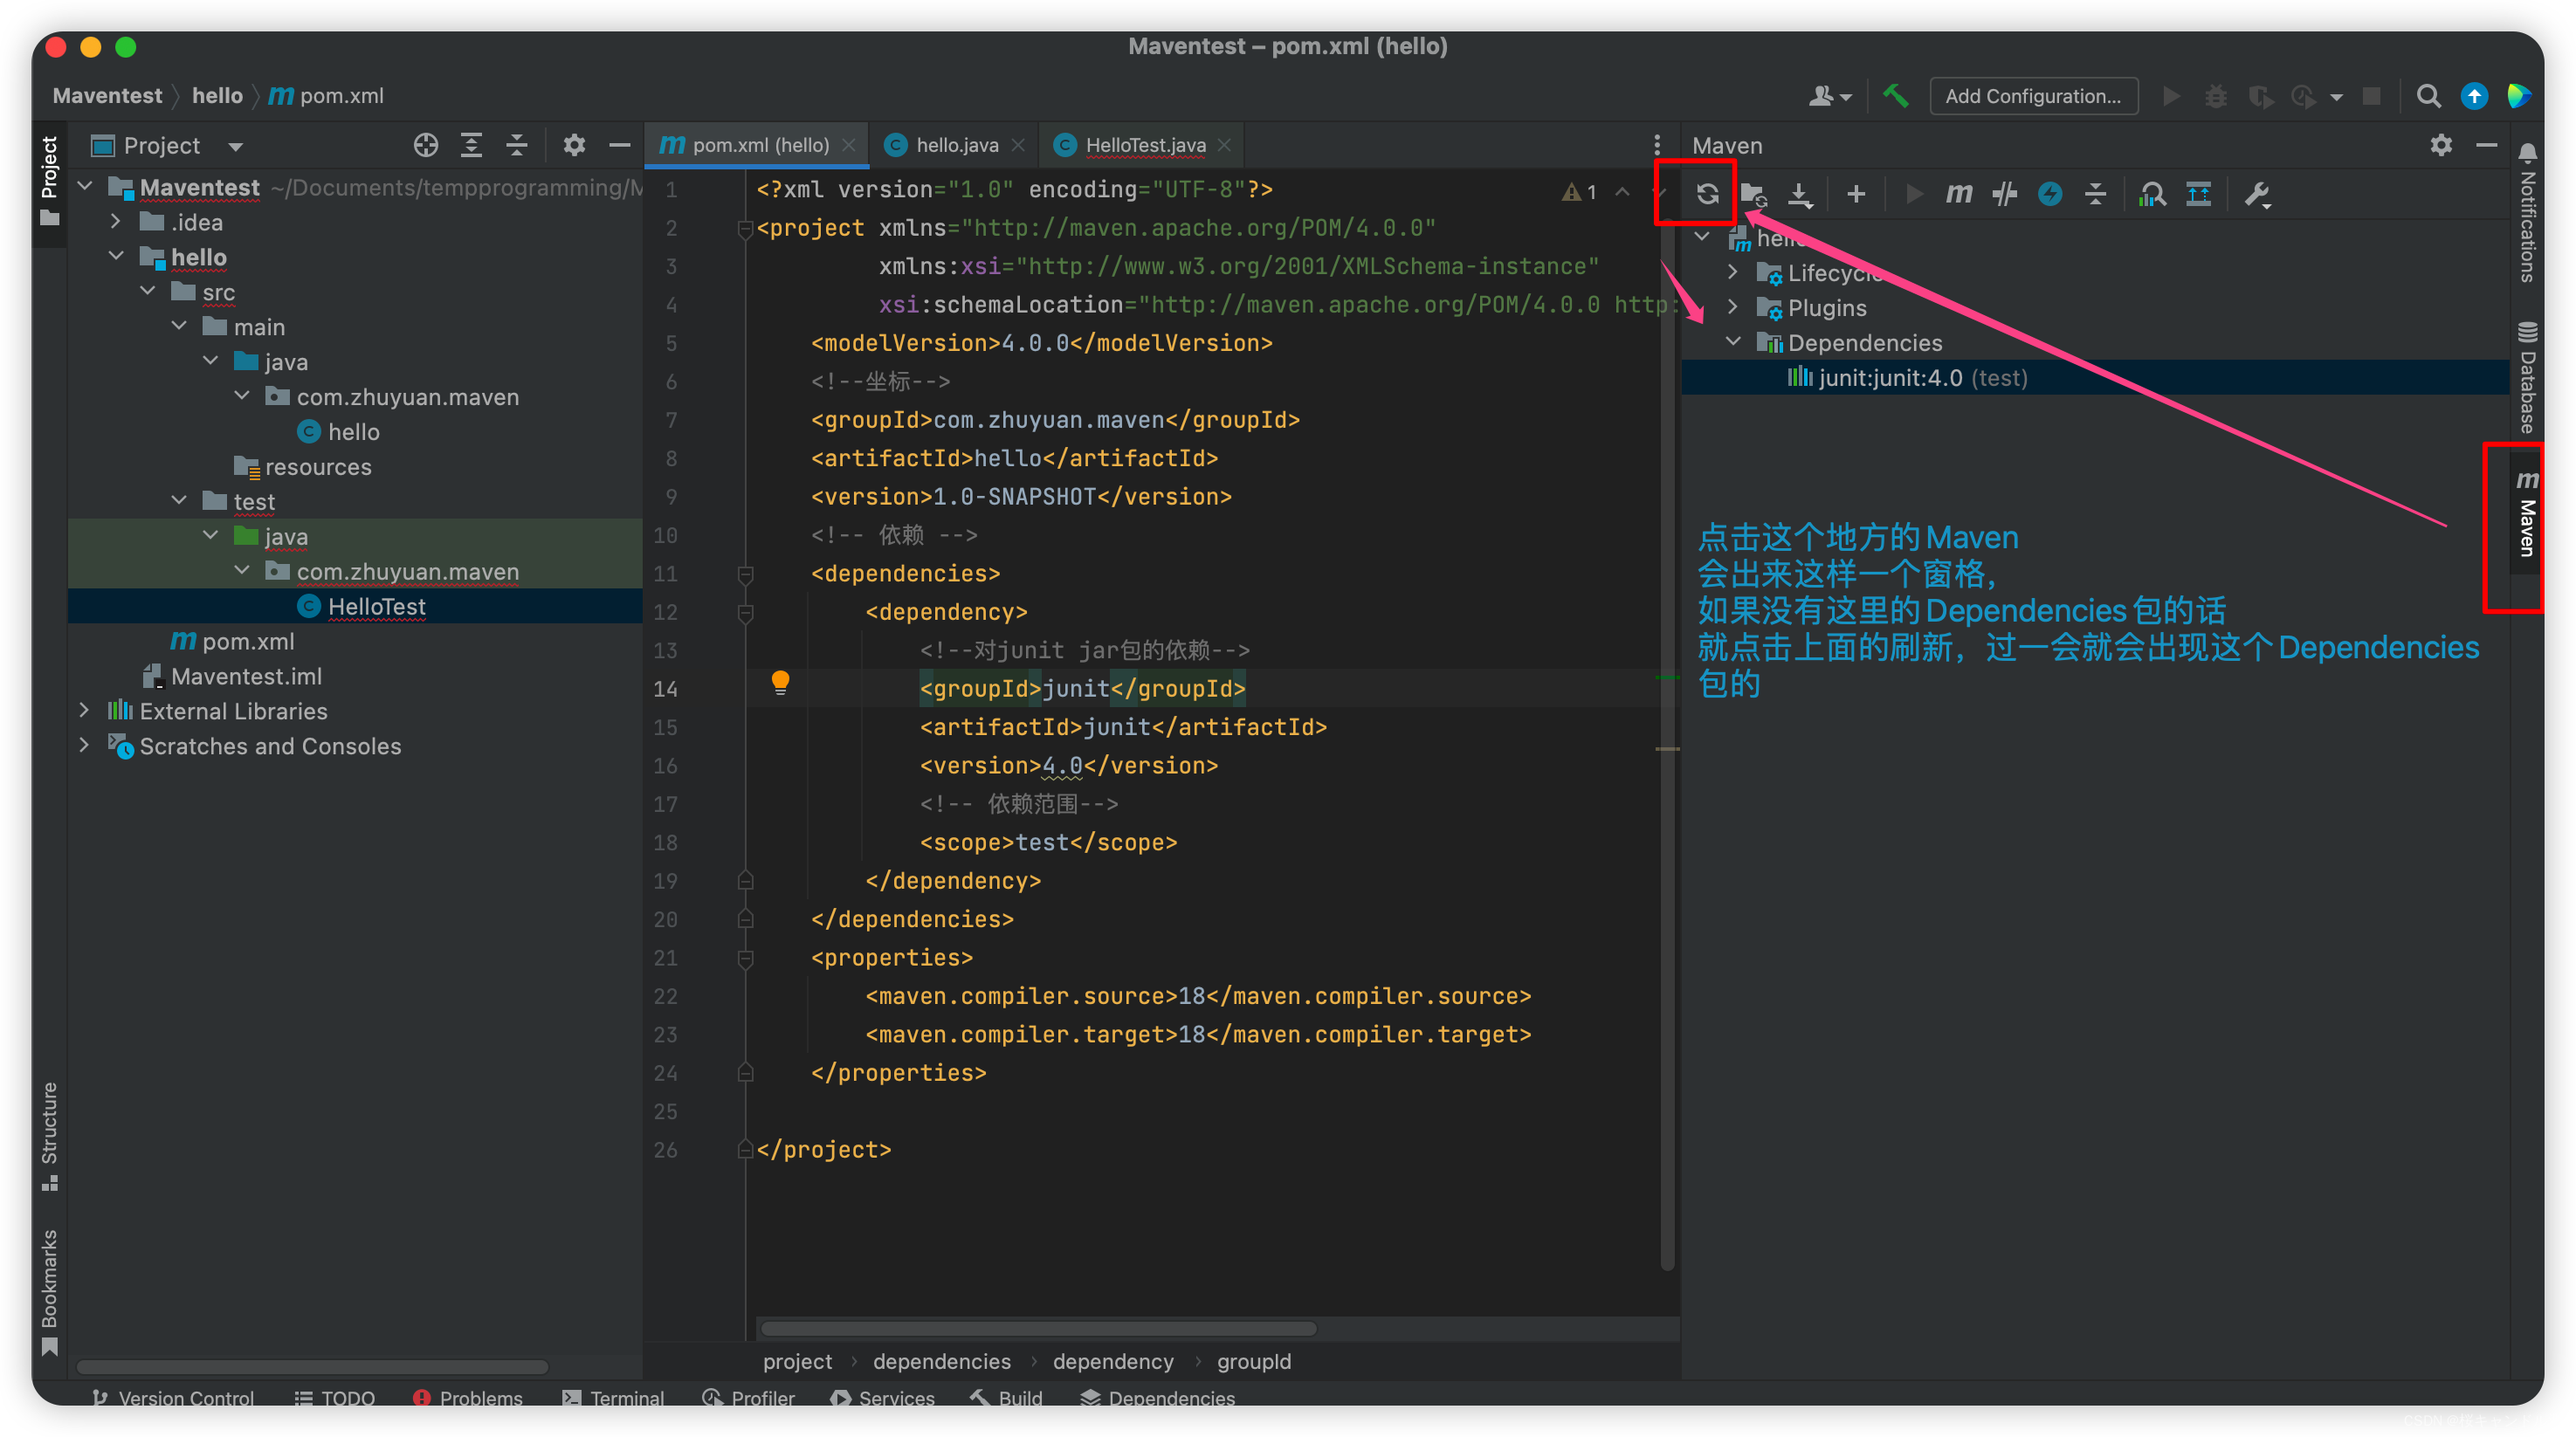This screenshot has width=2576, height=1437.
Task: Collapse the src folder
Action: [x=148, y=291]
